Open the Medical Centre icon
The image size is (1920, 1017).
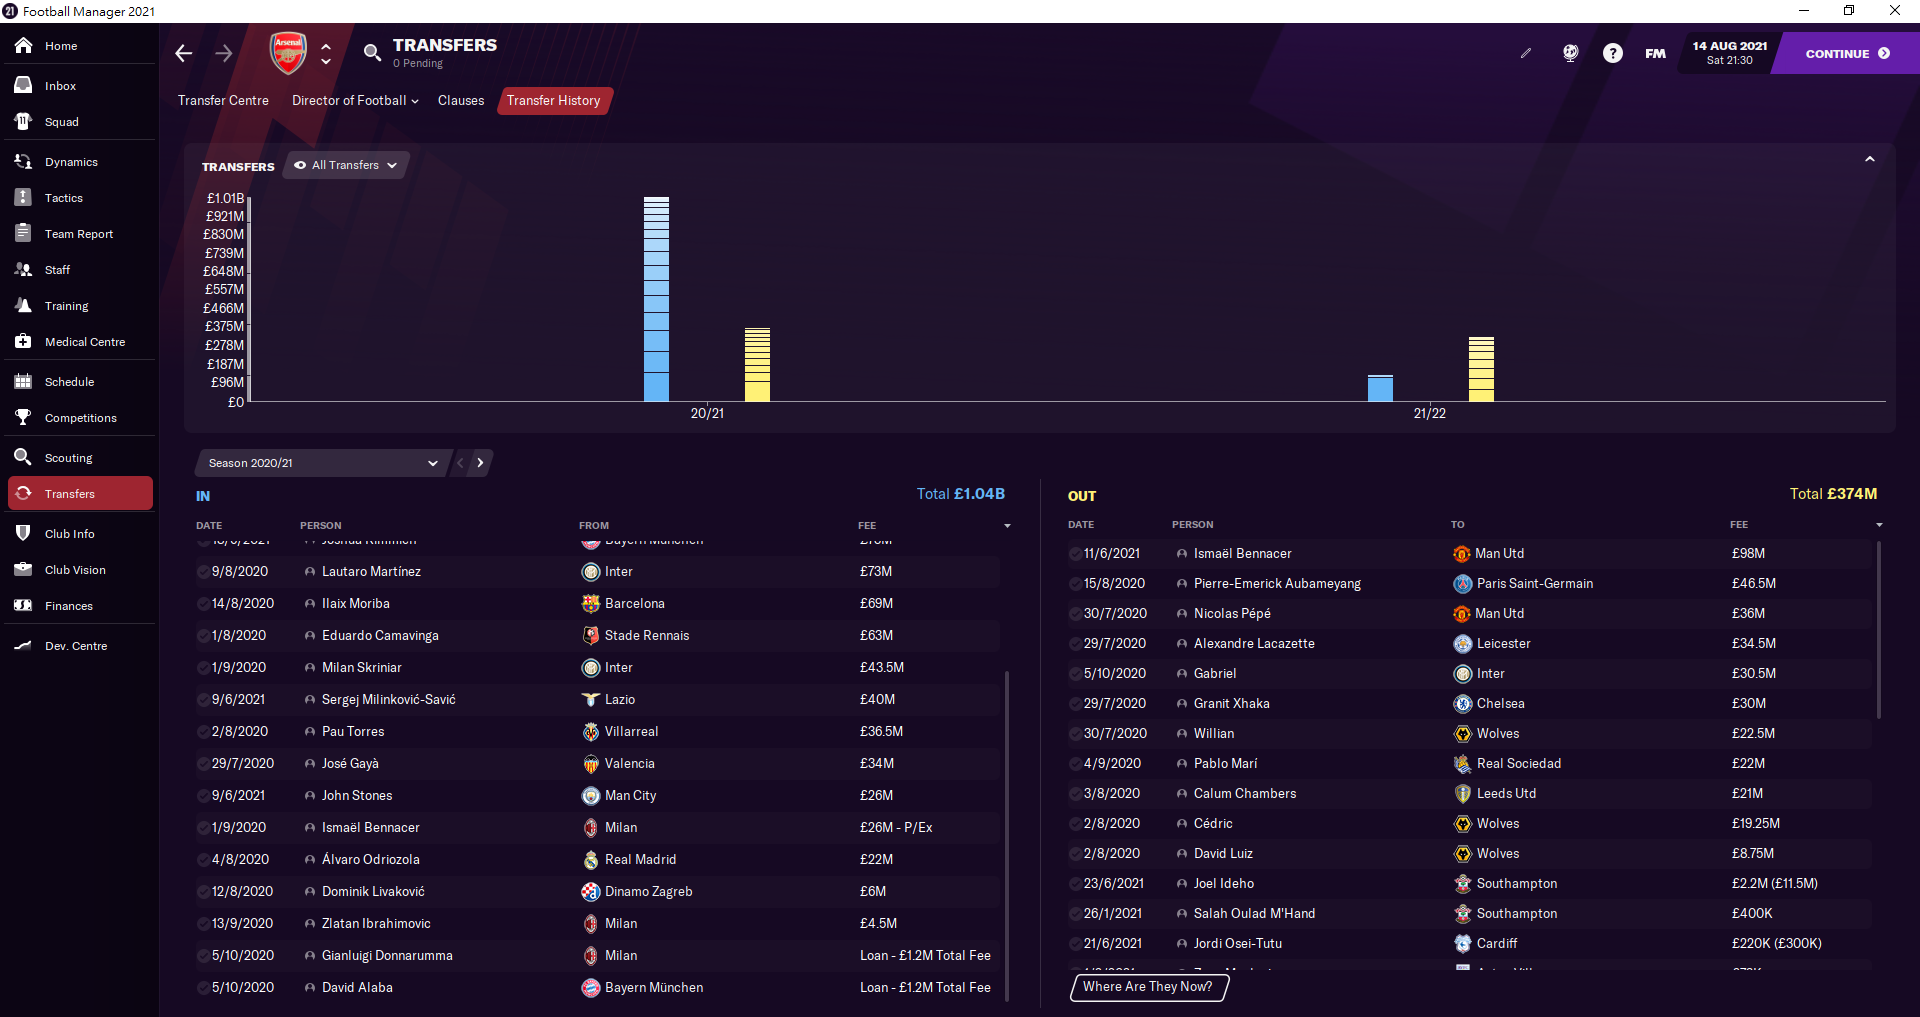[24, 342]
